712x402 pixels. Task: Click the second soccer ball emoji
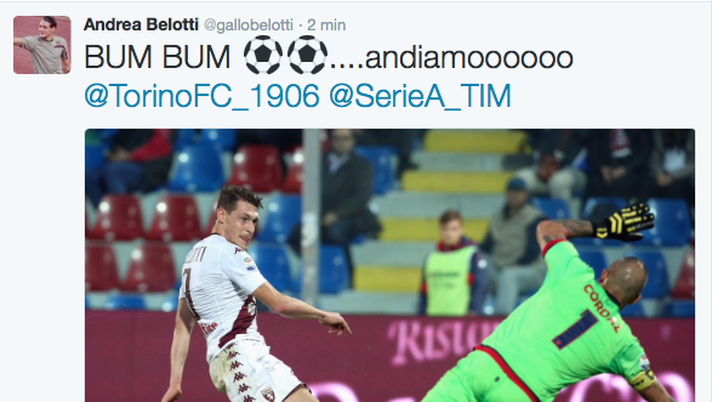click(307, 55)
